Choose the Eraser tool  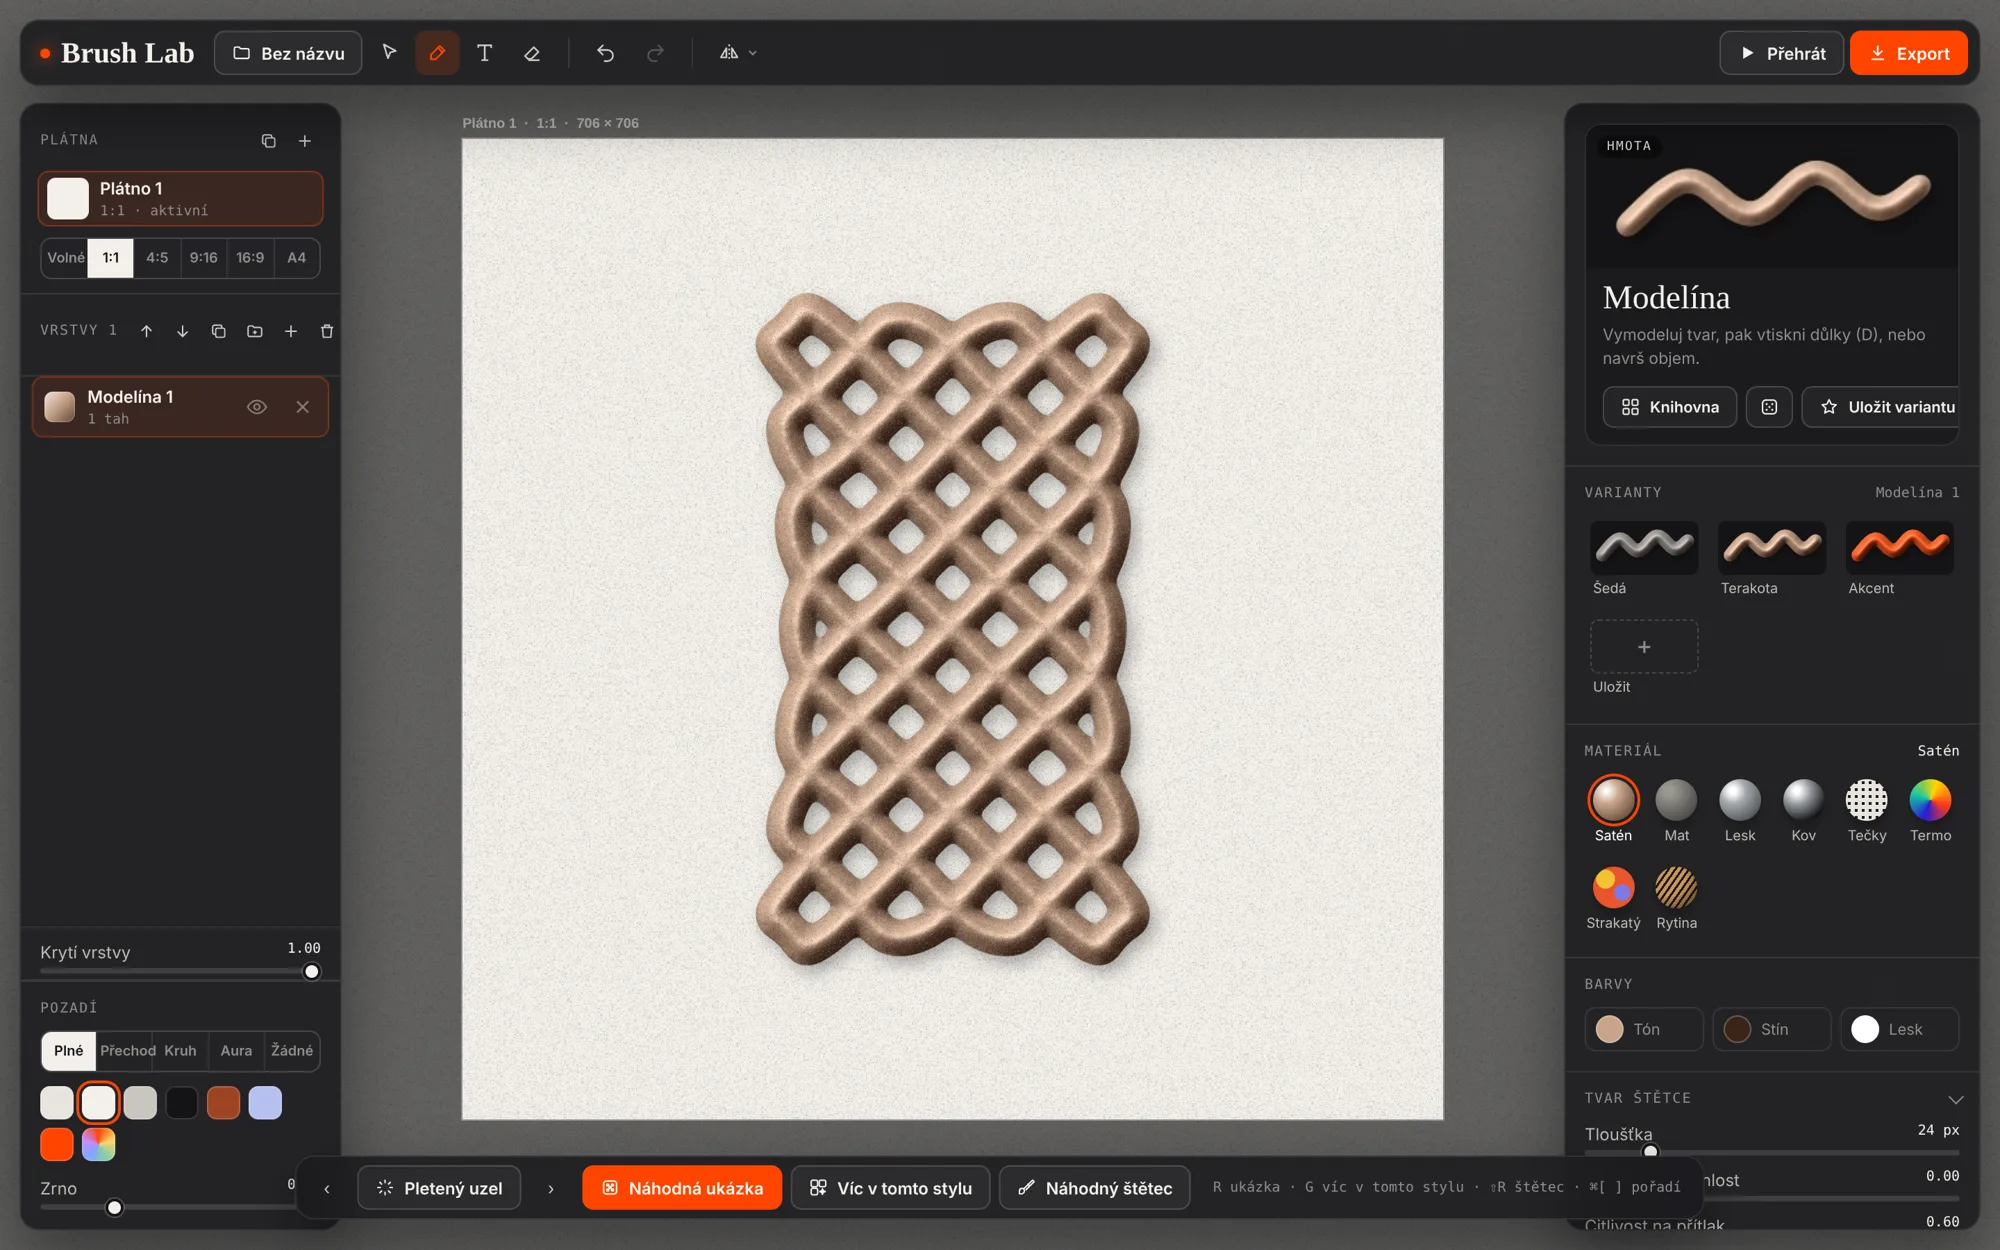tap(532, 53)
